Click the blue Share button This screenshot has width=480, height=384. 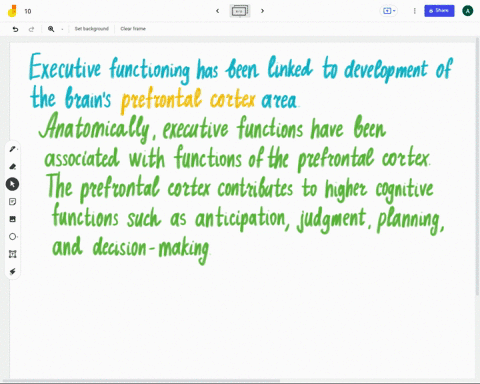click(x=439, y=11)
